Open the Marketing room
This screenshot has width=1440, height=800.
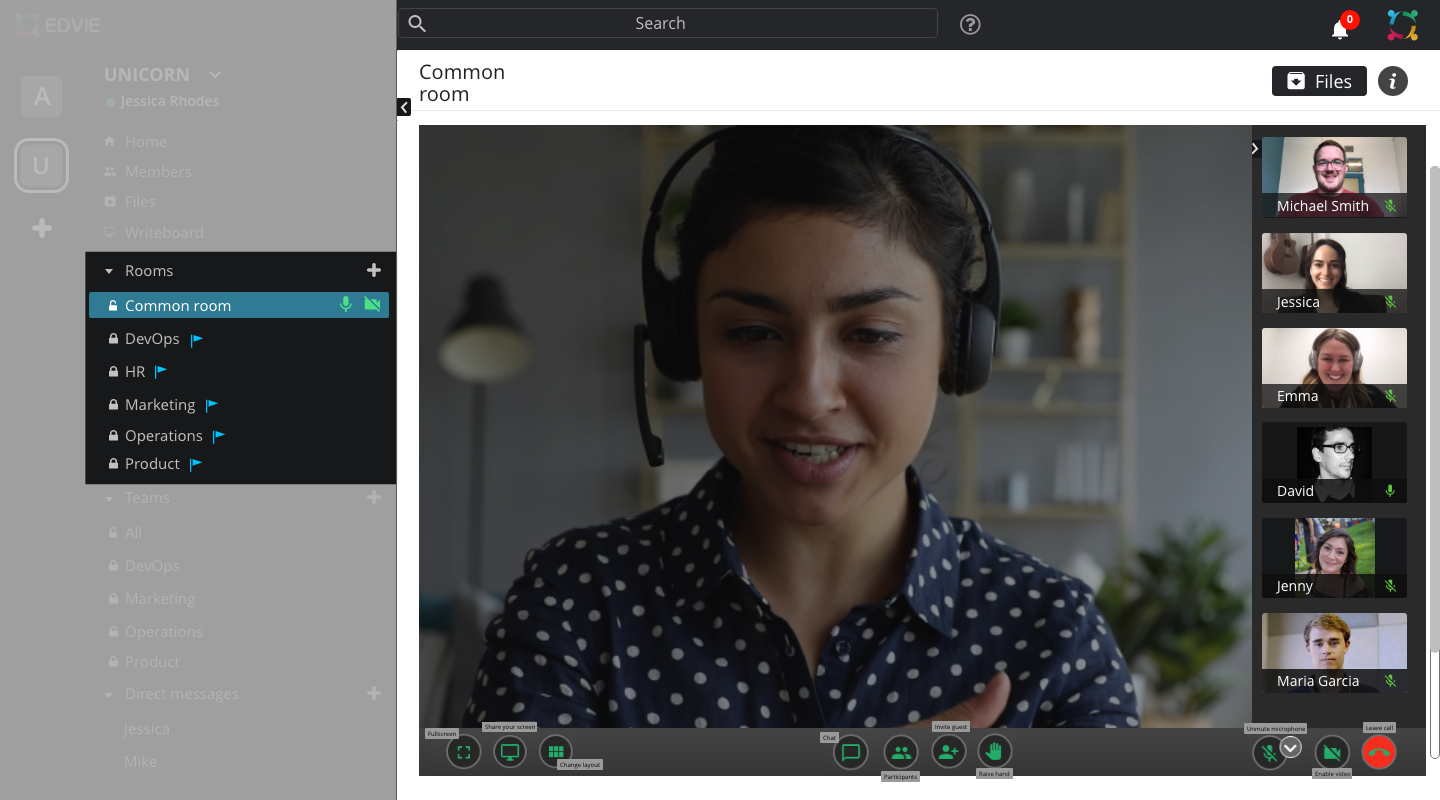point(160,405)
